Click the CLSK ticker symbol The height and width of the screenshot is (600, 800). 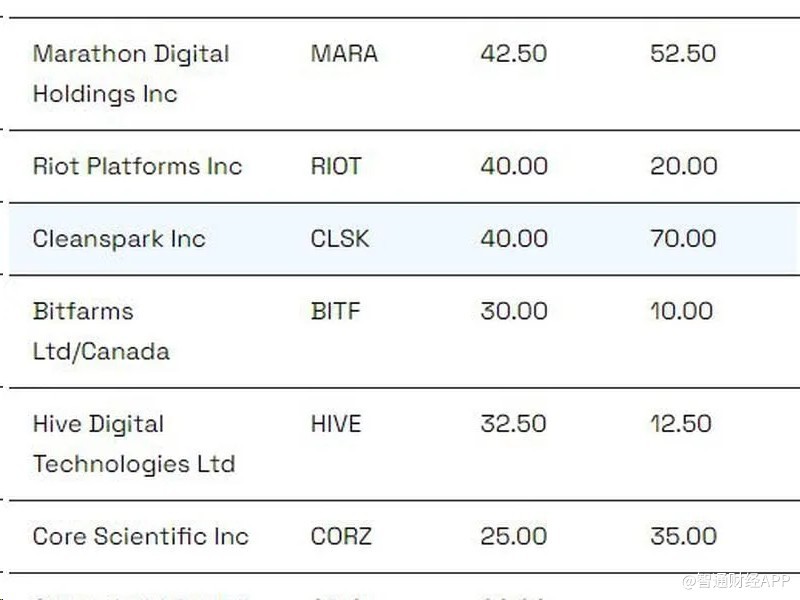pyautogui.click(x=340, y=239)
